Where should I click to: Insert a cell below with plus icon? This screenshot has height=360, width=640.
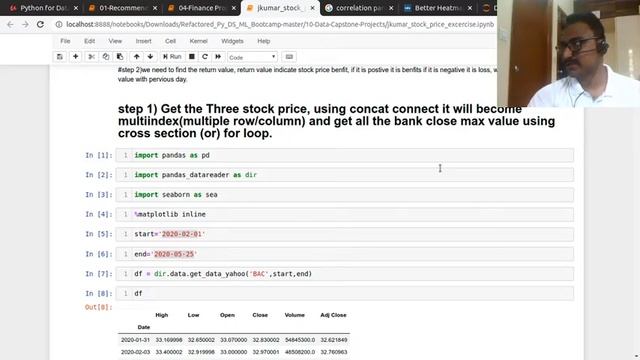[76, 57]
